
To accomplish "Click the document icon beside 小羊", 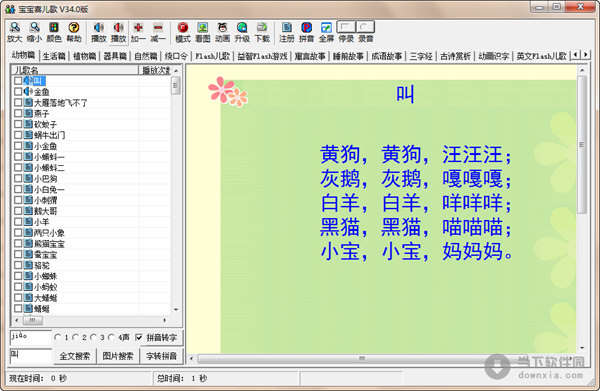I will [x=28, y=221].
